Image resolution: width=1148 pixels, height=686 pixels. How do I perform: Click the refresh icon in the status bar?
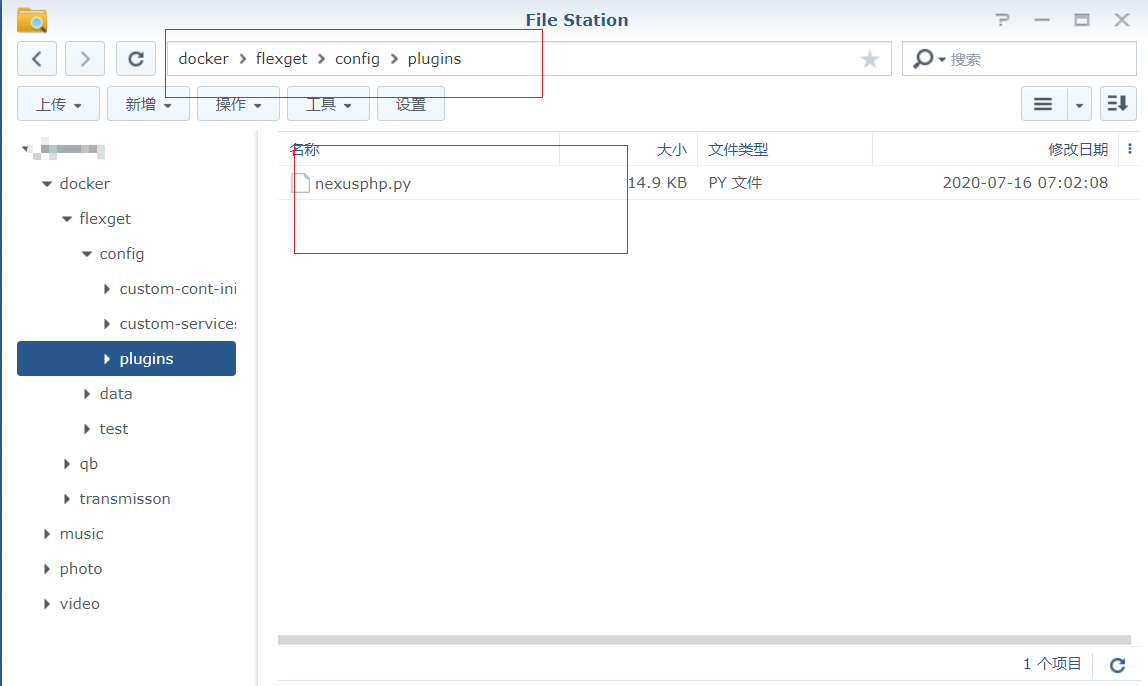(1117, 663)
